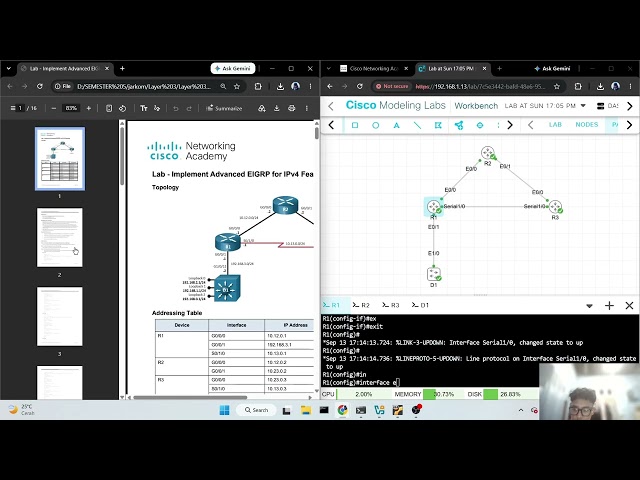Screen dimensions: 640x480
Task: Reload the Cisco Modeling Labs page
Action: pos(360,86)
